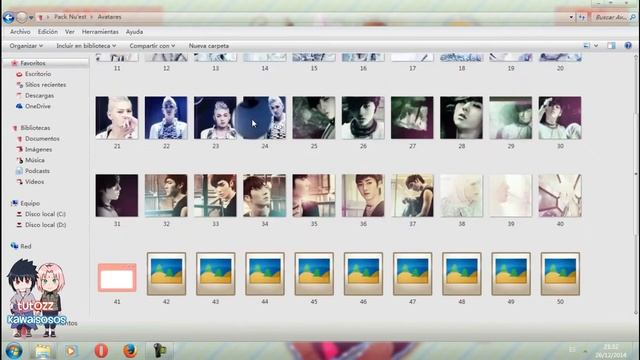This screenshot has width=640, height=360.
Task: Select image thumbnail 30
Action: coord(560,118)
